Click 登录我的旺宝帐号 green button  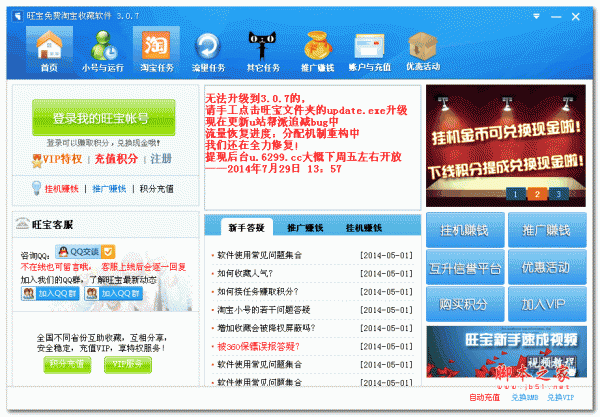tap(104, 117)
